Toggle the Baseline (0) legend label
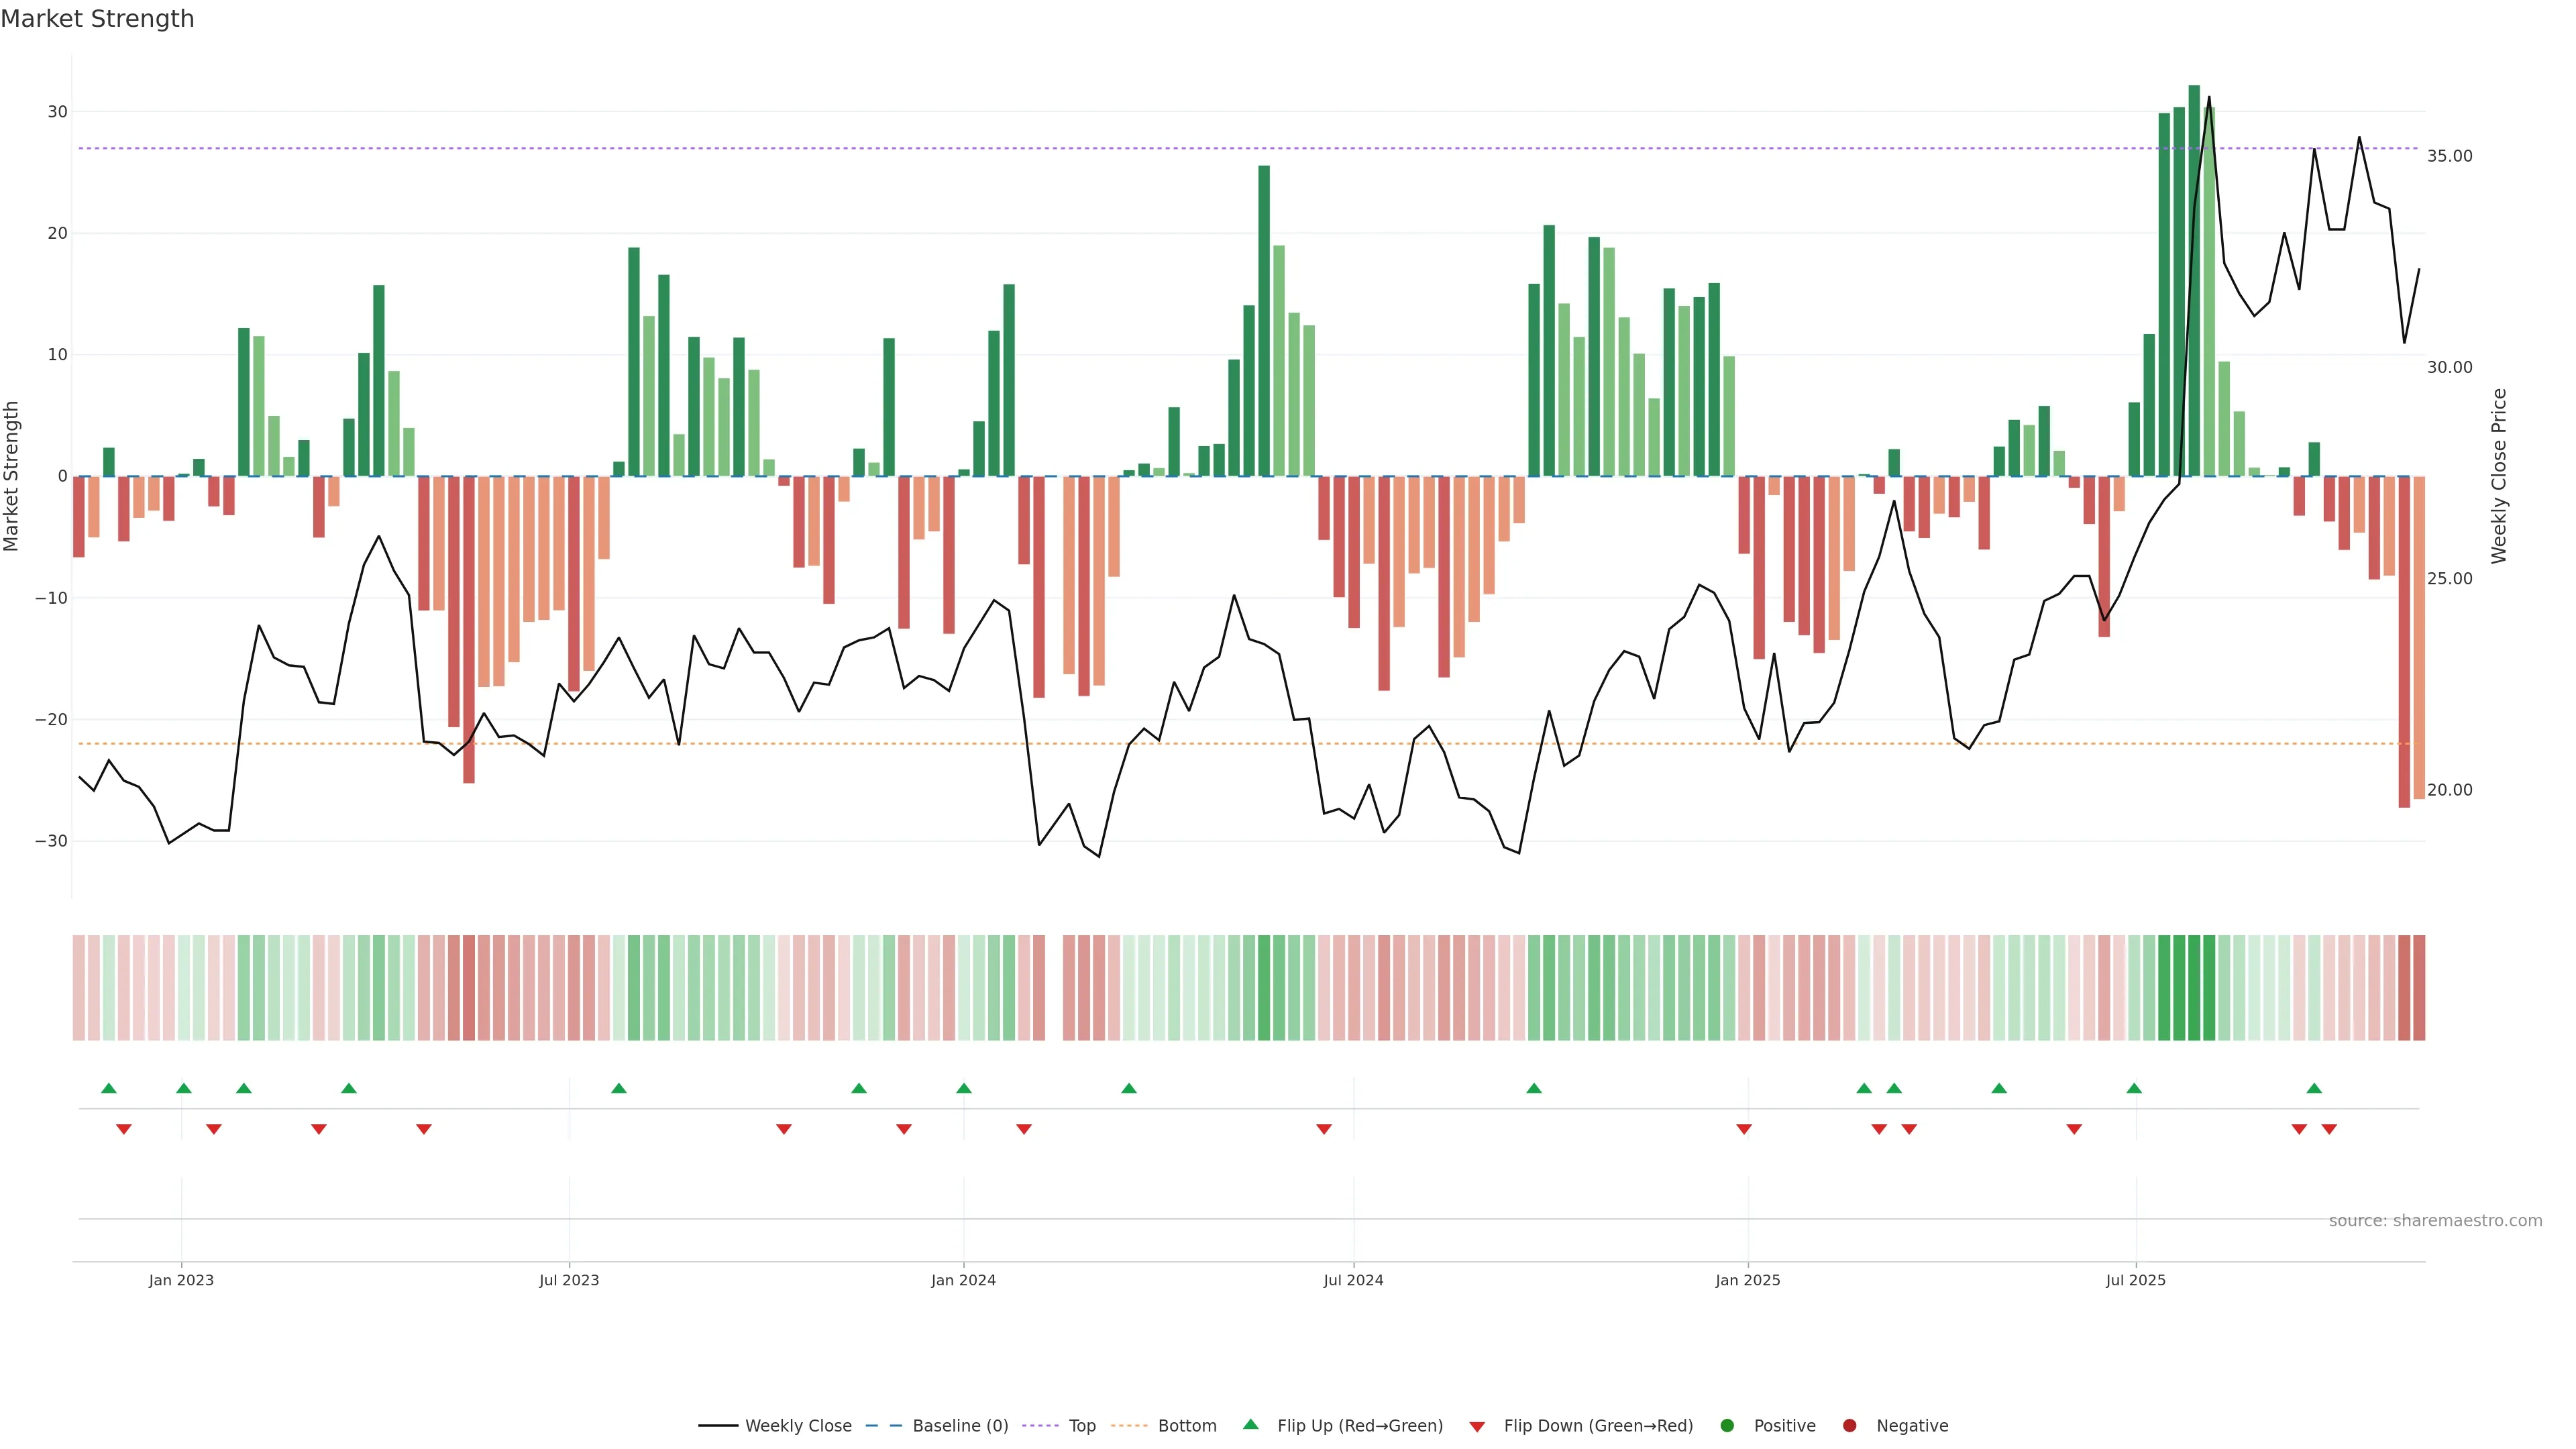The width and height of the screenshot is (2576, 1449). coord(960,1426)
